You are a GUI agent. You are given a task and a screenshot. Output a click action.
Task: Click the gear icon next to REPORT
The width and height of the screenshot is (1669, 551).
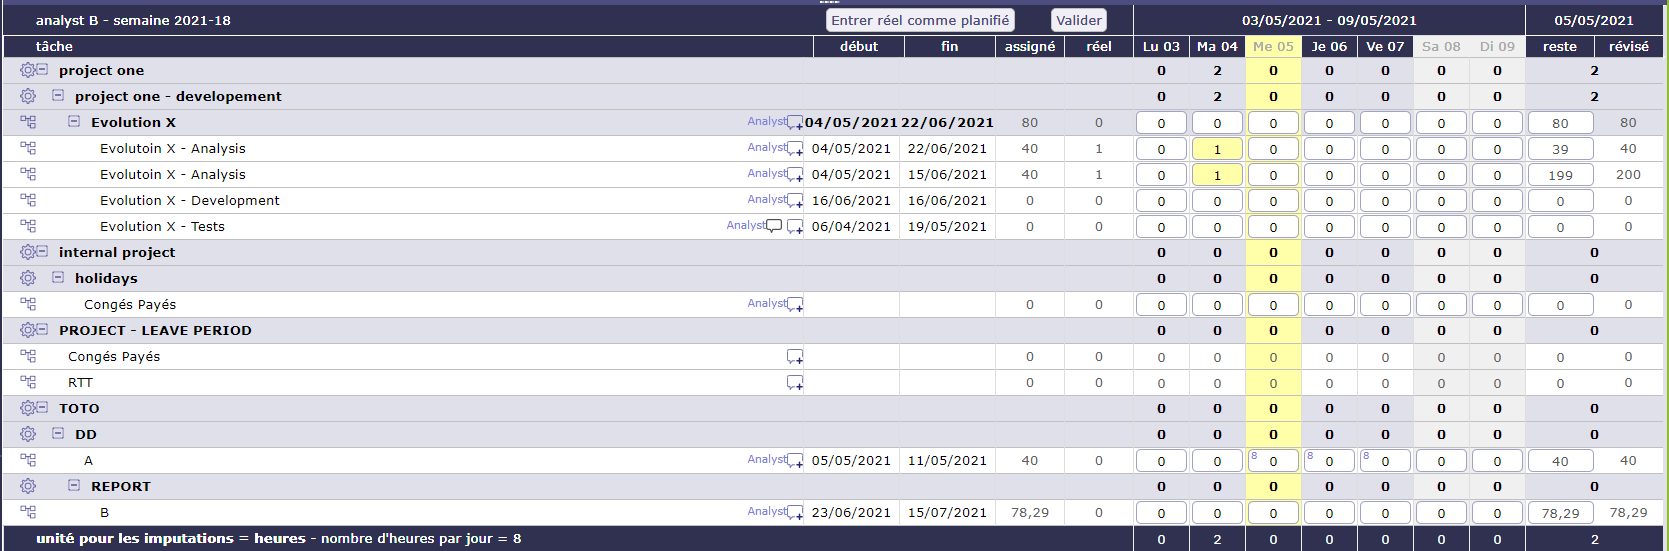tap(27, 486)
